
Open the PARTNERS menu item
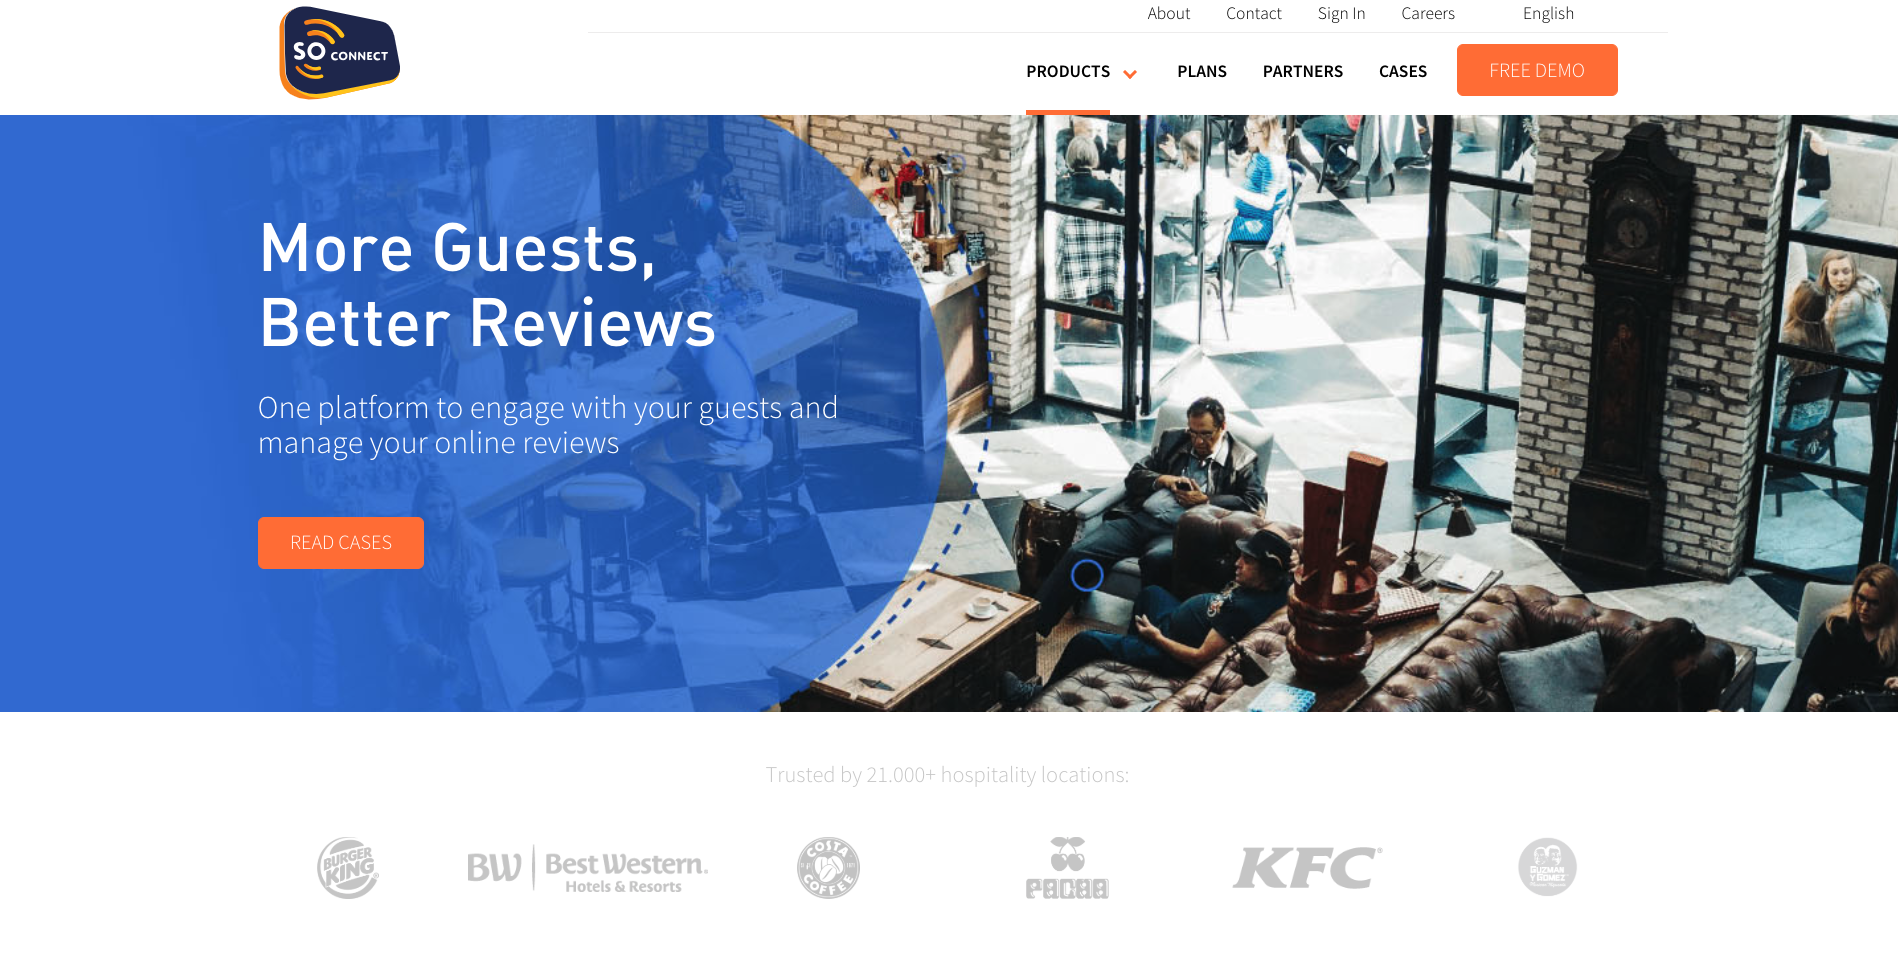1303,71
